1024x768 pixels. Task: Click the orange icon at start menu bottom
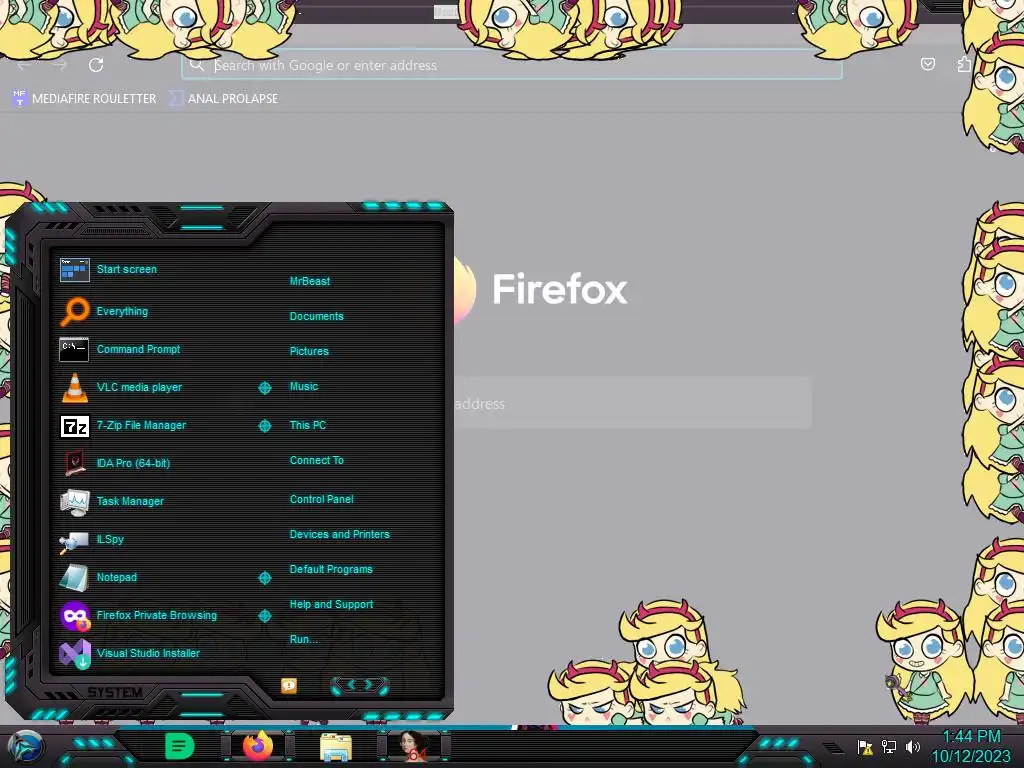tap(289, 685)
